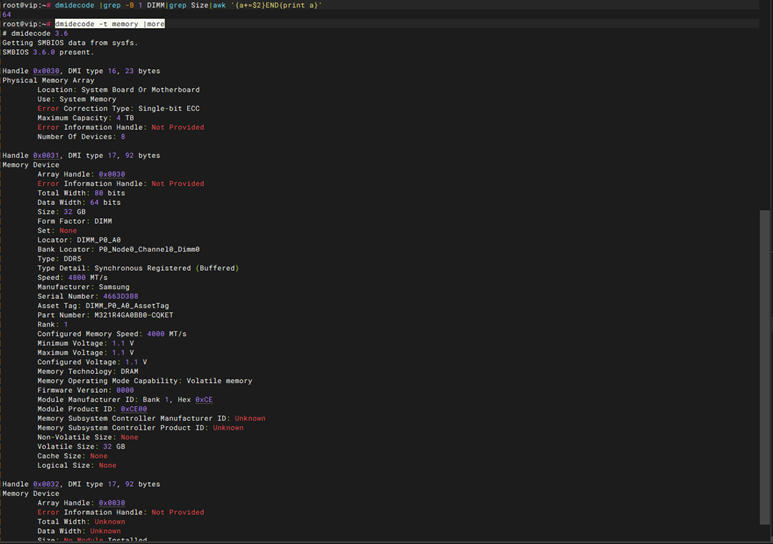Image resolution: width=773 pixels, height=544 pixels.
Task: Click the 'Asset Tag: DIMM_P0_A0_AssetTag' line
Action: click(103, 305)
